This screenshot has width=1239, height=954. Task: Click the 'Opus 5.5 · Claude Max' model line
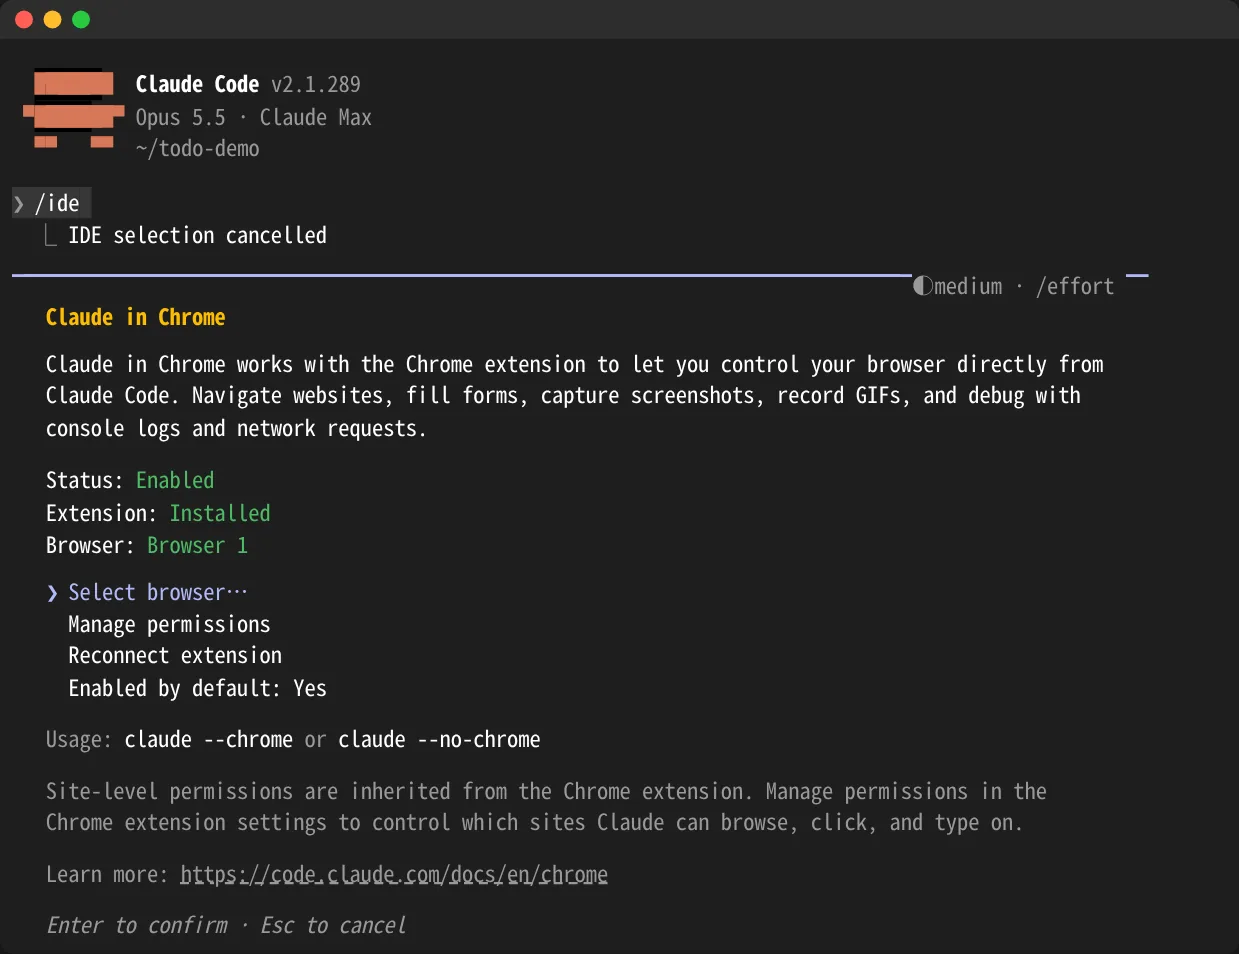(x=253, y=117)
